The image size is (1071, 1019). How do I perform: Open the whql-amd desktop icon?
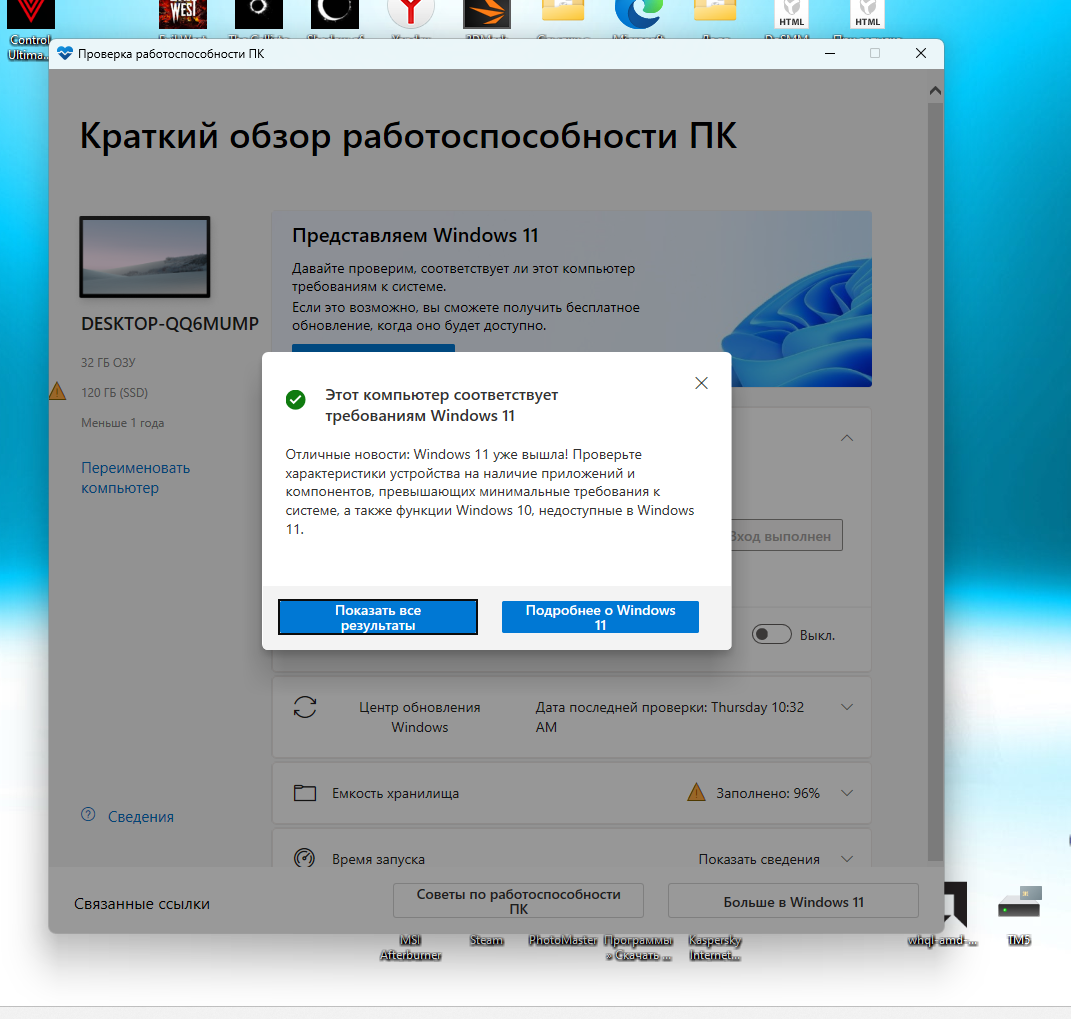(956, 903)
